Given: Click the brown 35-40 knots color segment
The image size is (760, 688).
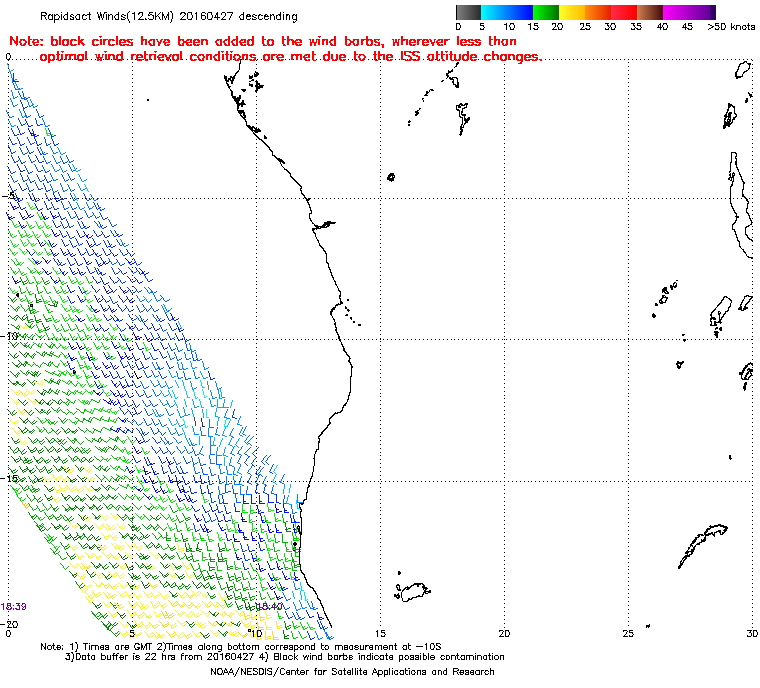Looking at the screenshot, I should click(650, 12).
